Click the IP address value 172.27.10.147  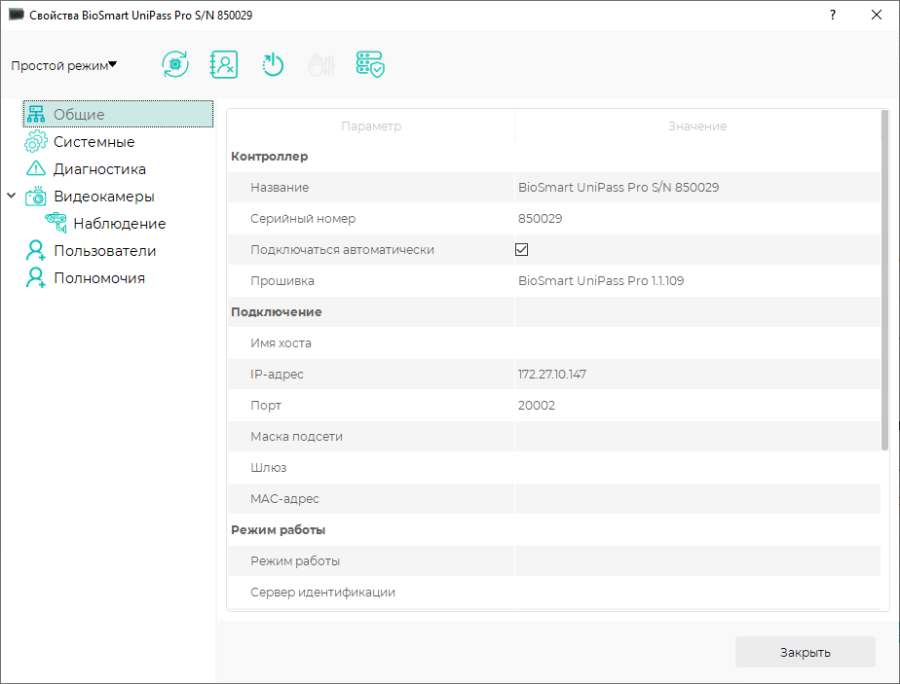pos(552,374)
